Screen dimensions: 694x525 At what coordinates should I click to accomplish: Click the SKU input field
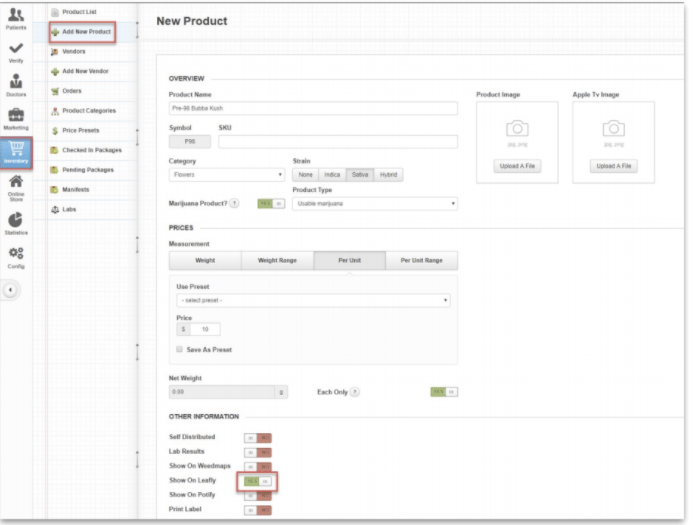click(338, 142)
